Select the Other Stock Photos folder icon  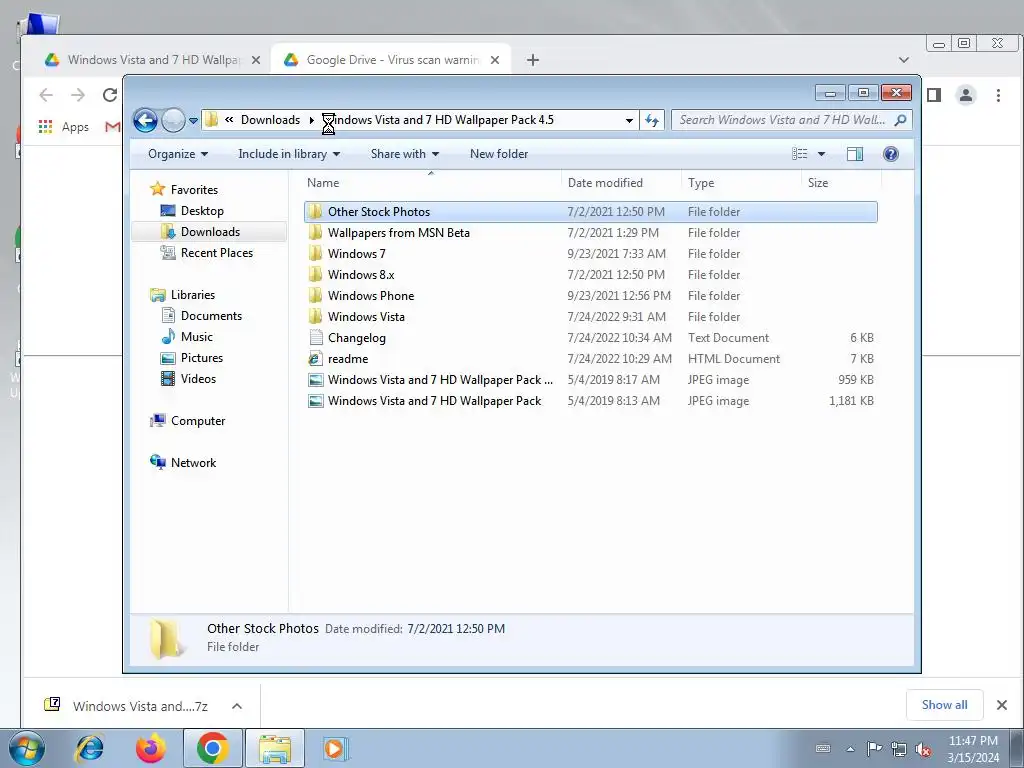(x=315, y=212)
